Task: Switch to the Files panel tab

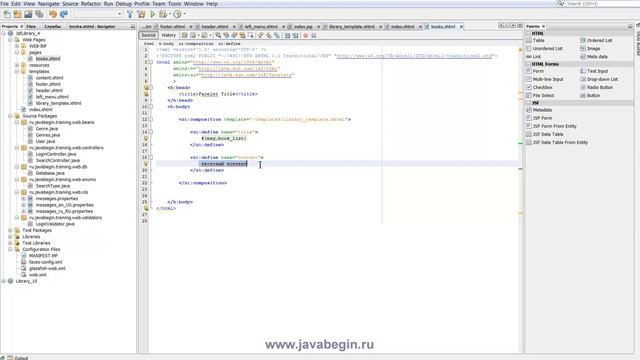Action: click(31, 27)
